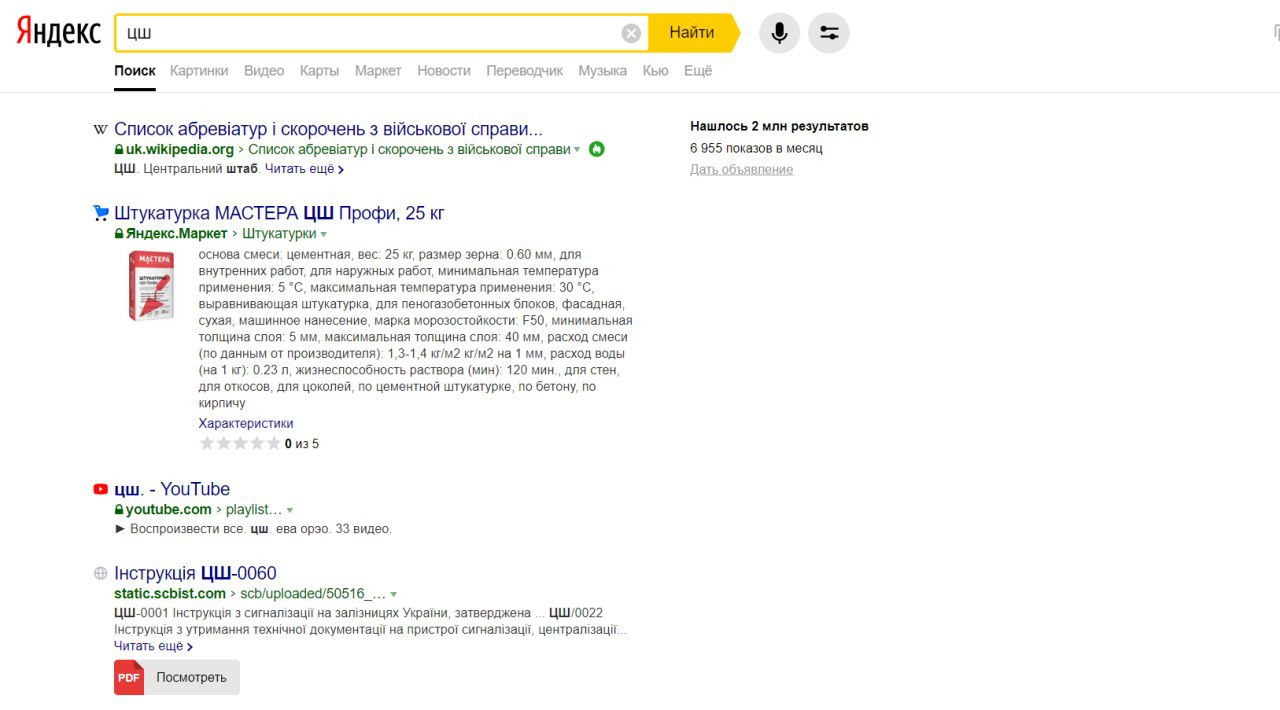This screenshot has height=710, width=1280.
Task: Switch to the Видео tab
Action: (x=264, y=71)
